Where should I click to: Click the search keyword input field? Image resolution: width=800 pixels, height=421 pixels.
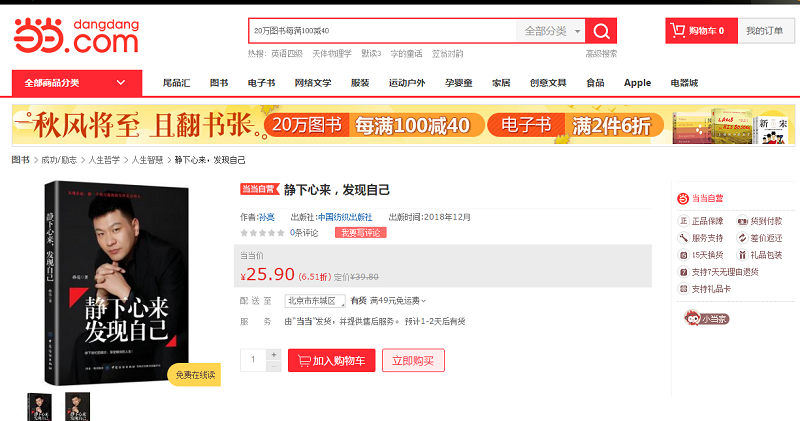coord(380,31)
